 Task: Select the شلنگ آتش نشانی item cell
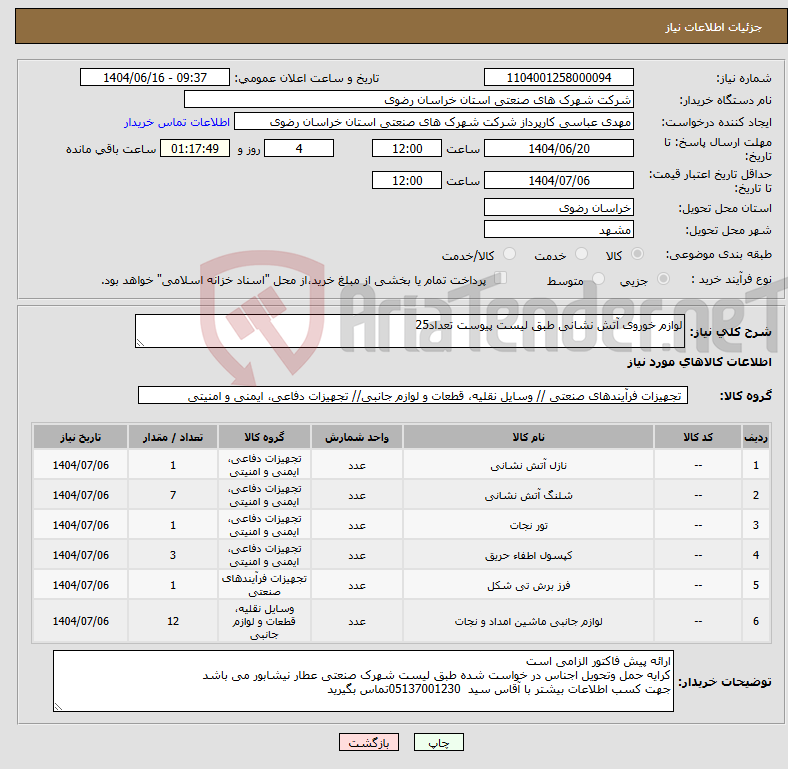(528, 496)
